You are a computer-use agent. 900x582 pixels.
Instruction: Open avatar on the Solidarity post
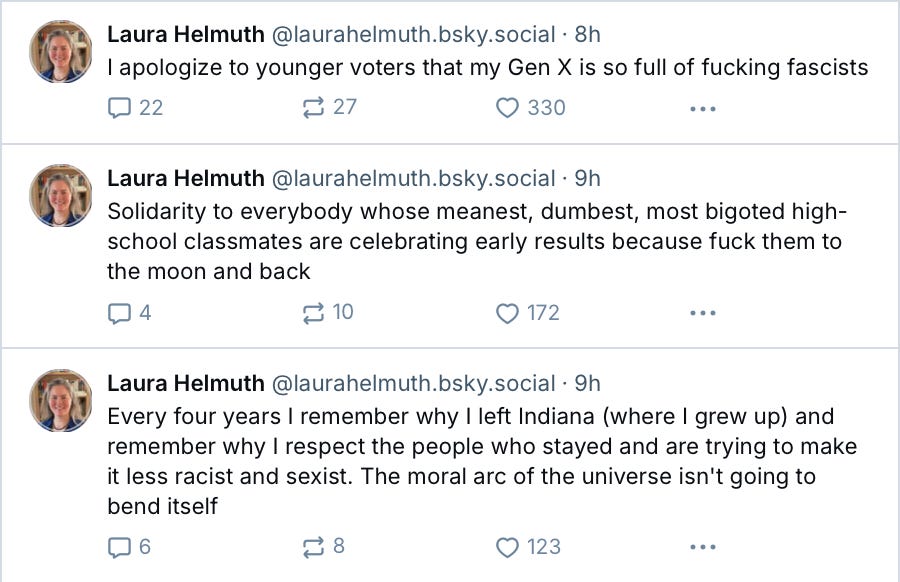tap(62, 195)
